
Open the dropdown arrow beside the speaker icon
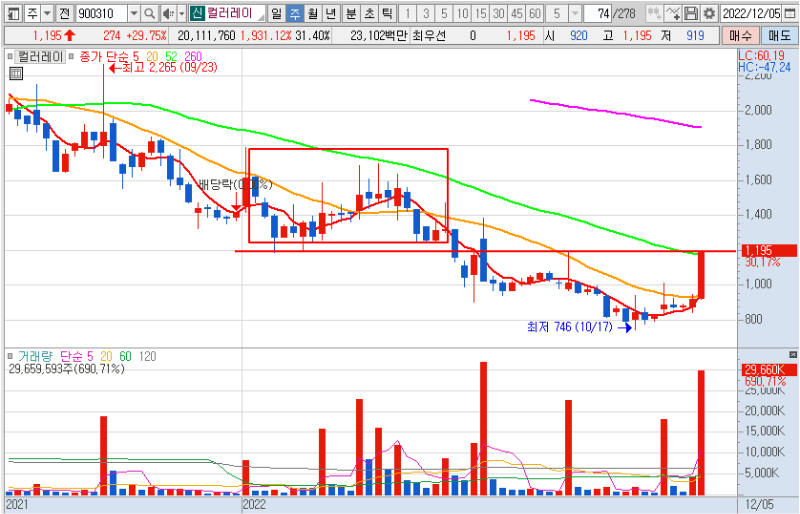[x=182, y=13]
